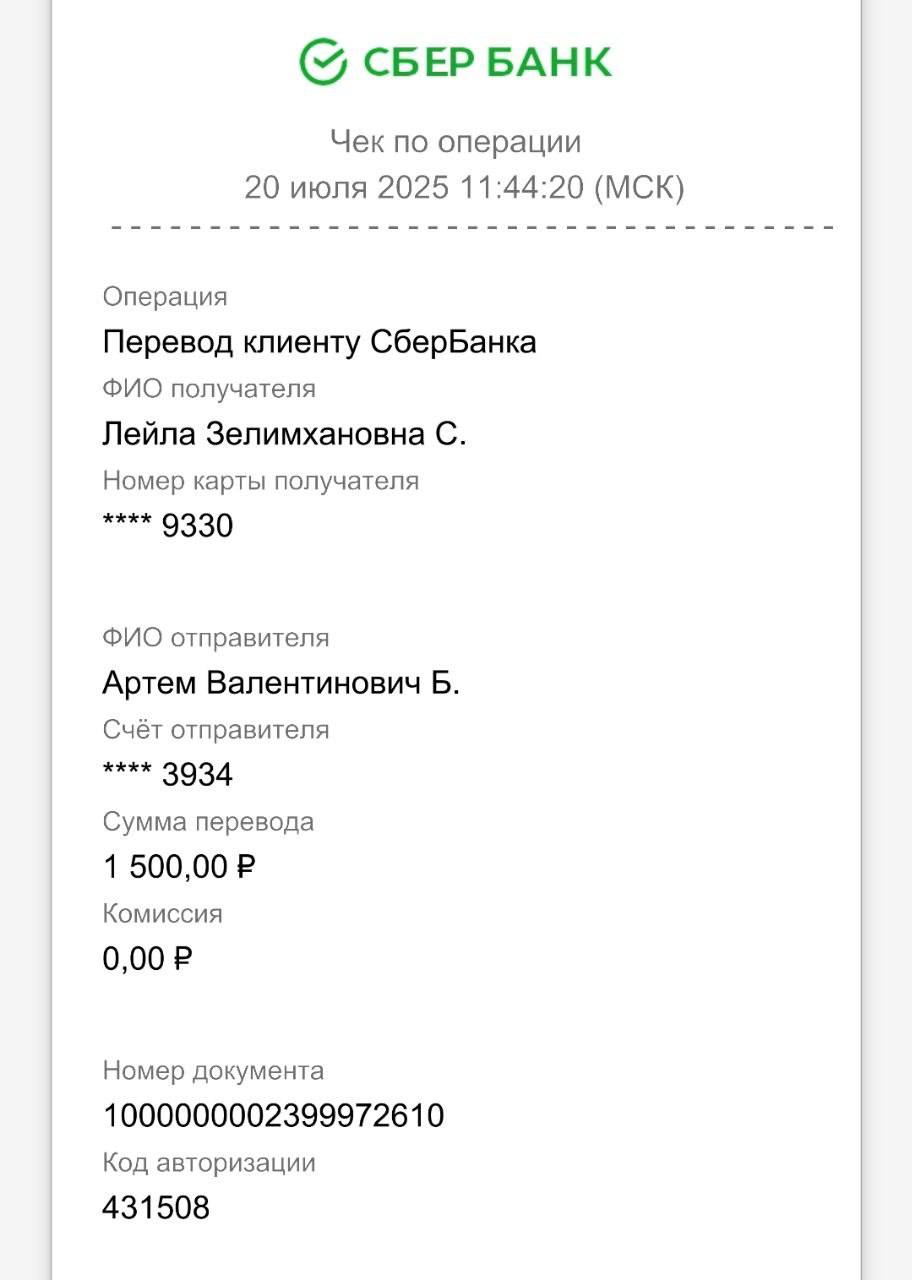Viewport: 912px width, 1280px height.
Task: Click the green Sber checkmark logo icon
Action: [323, 61]
